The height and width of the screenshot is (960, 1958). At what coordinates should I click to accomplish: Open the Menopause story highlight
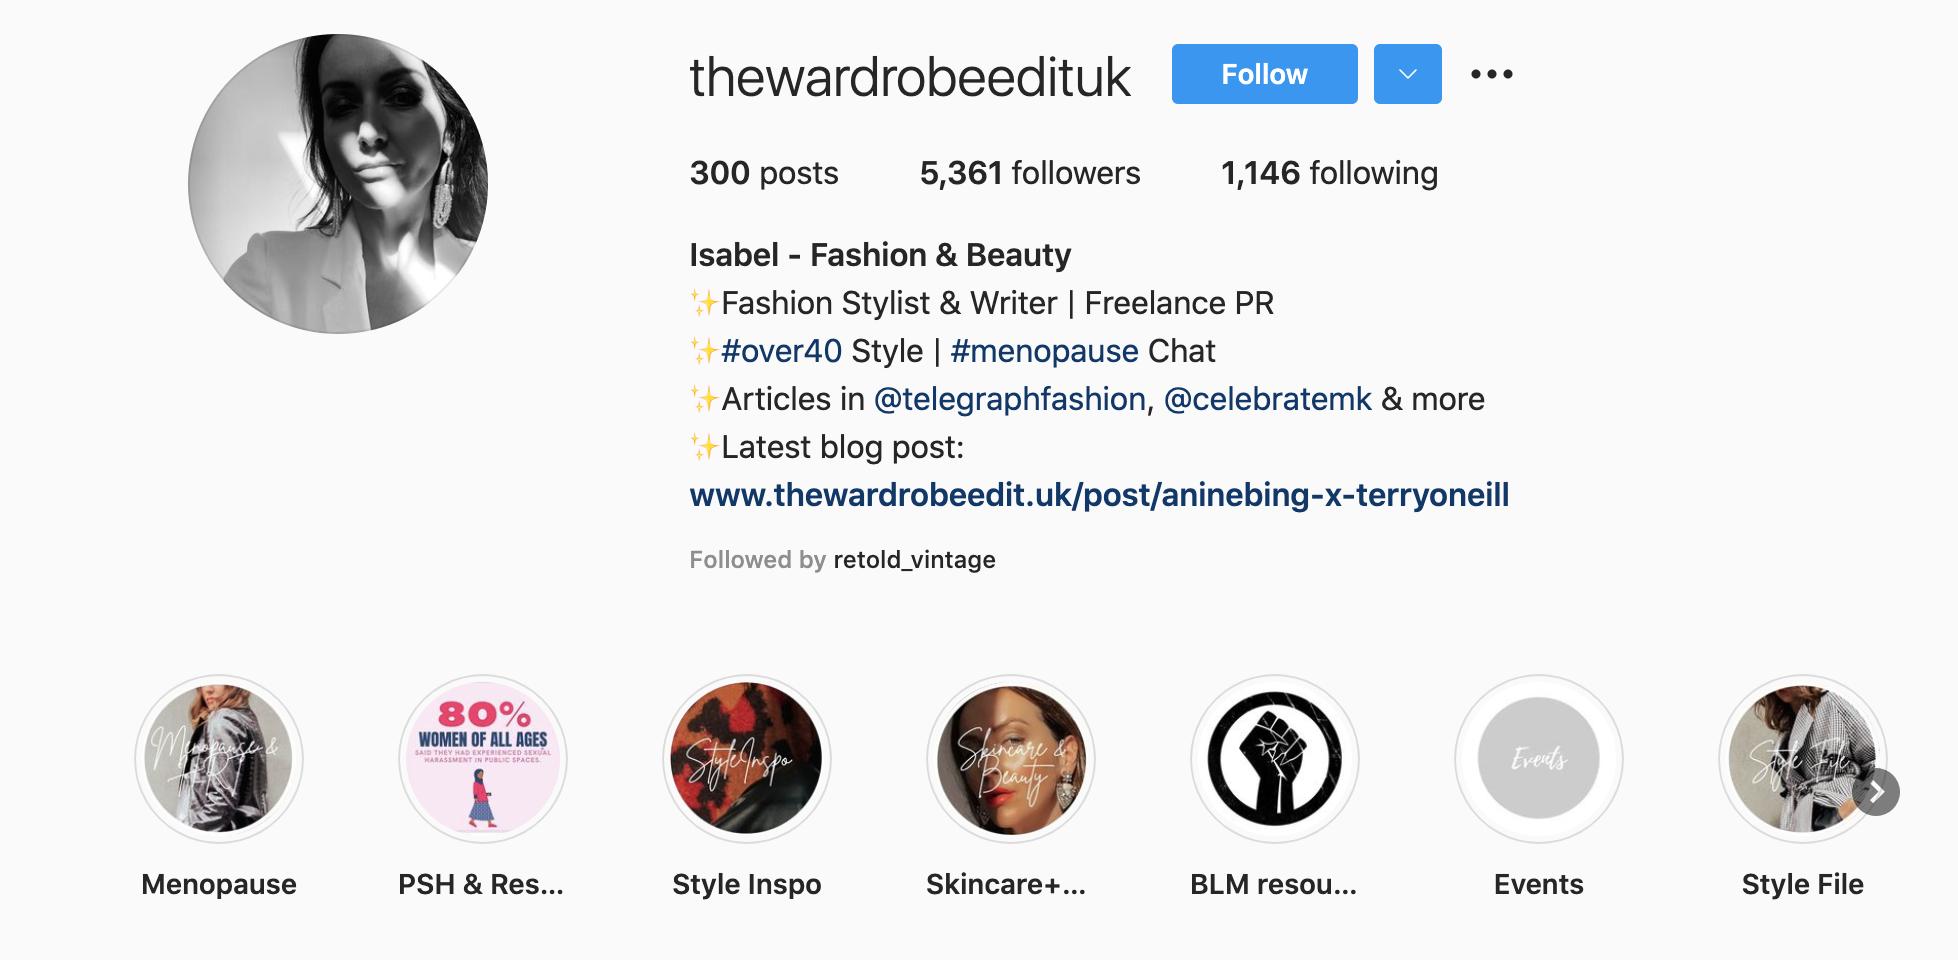[x=219, y=759]
